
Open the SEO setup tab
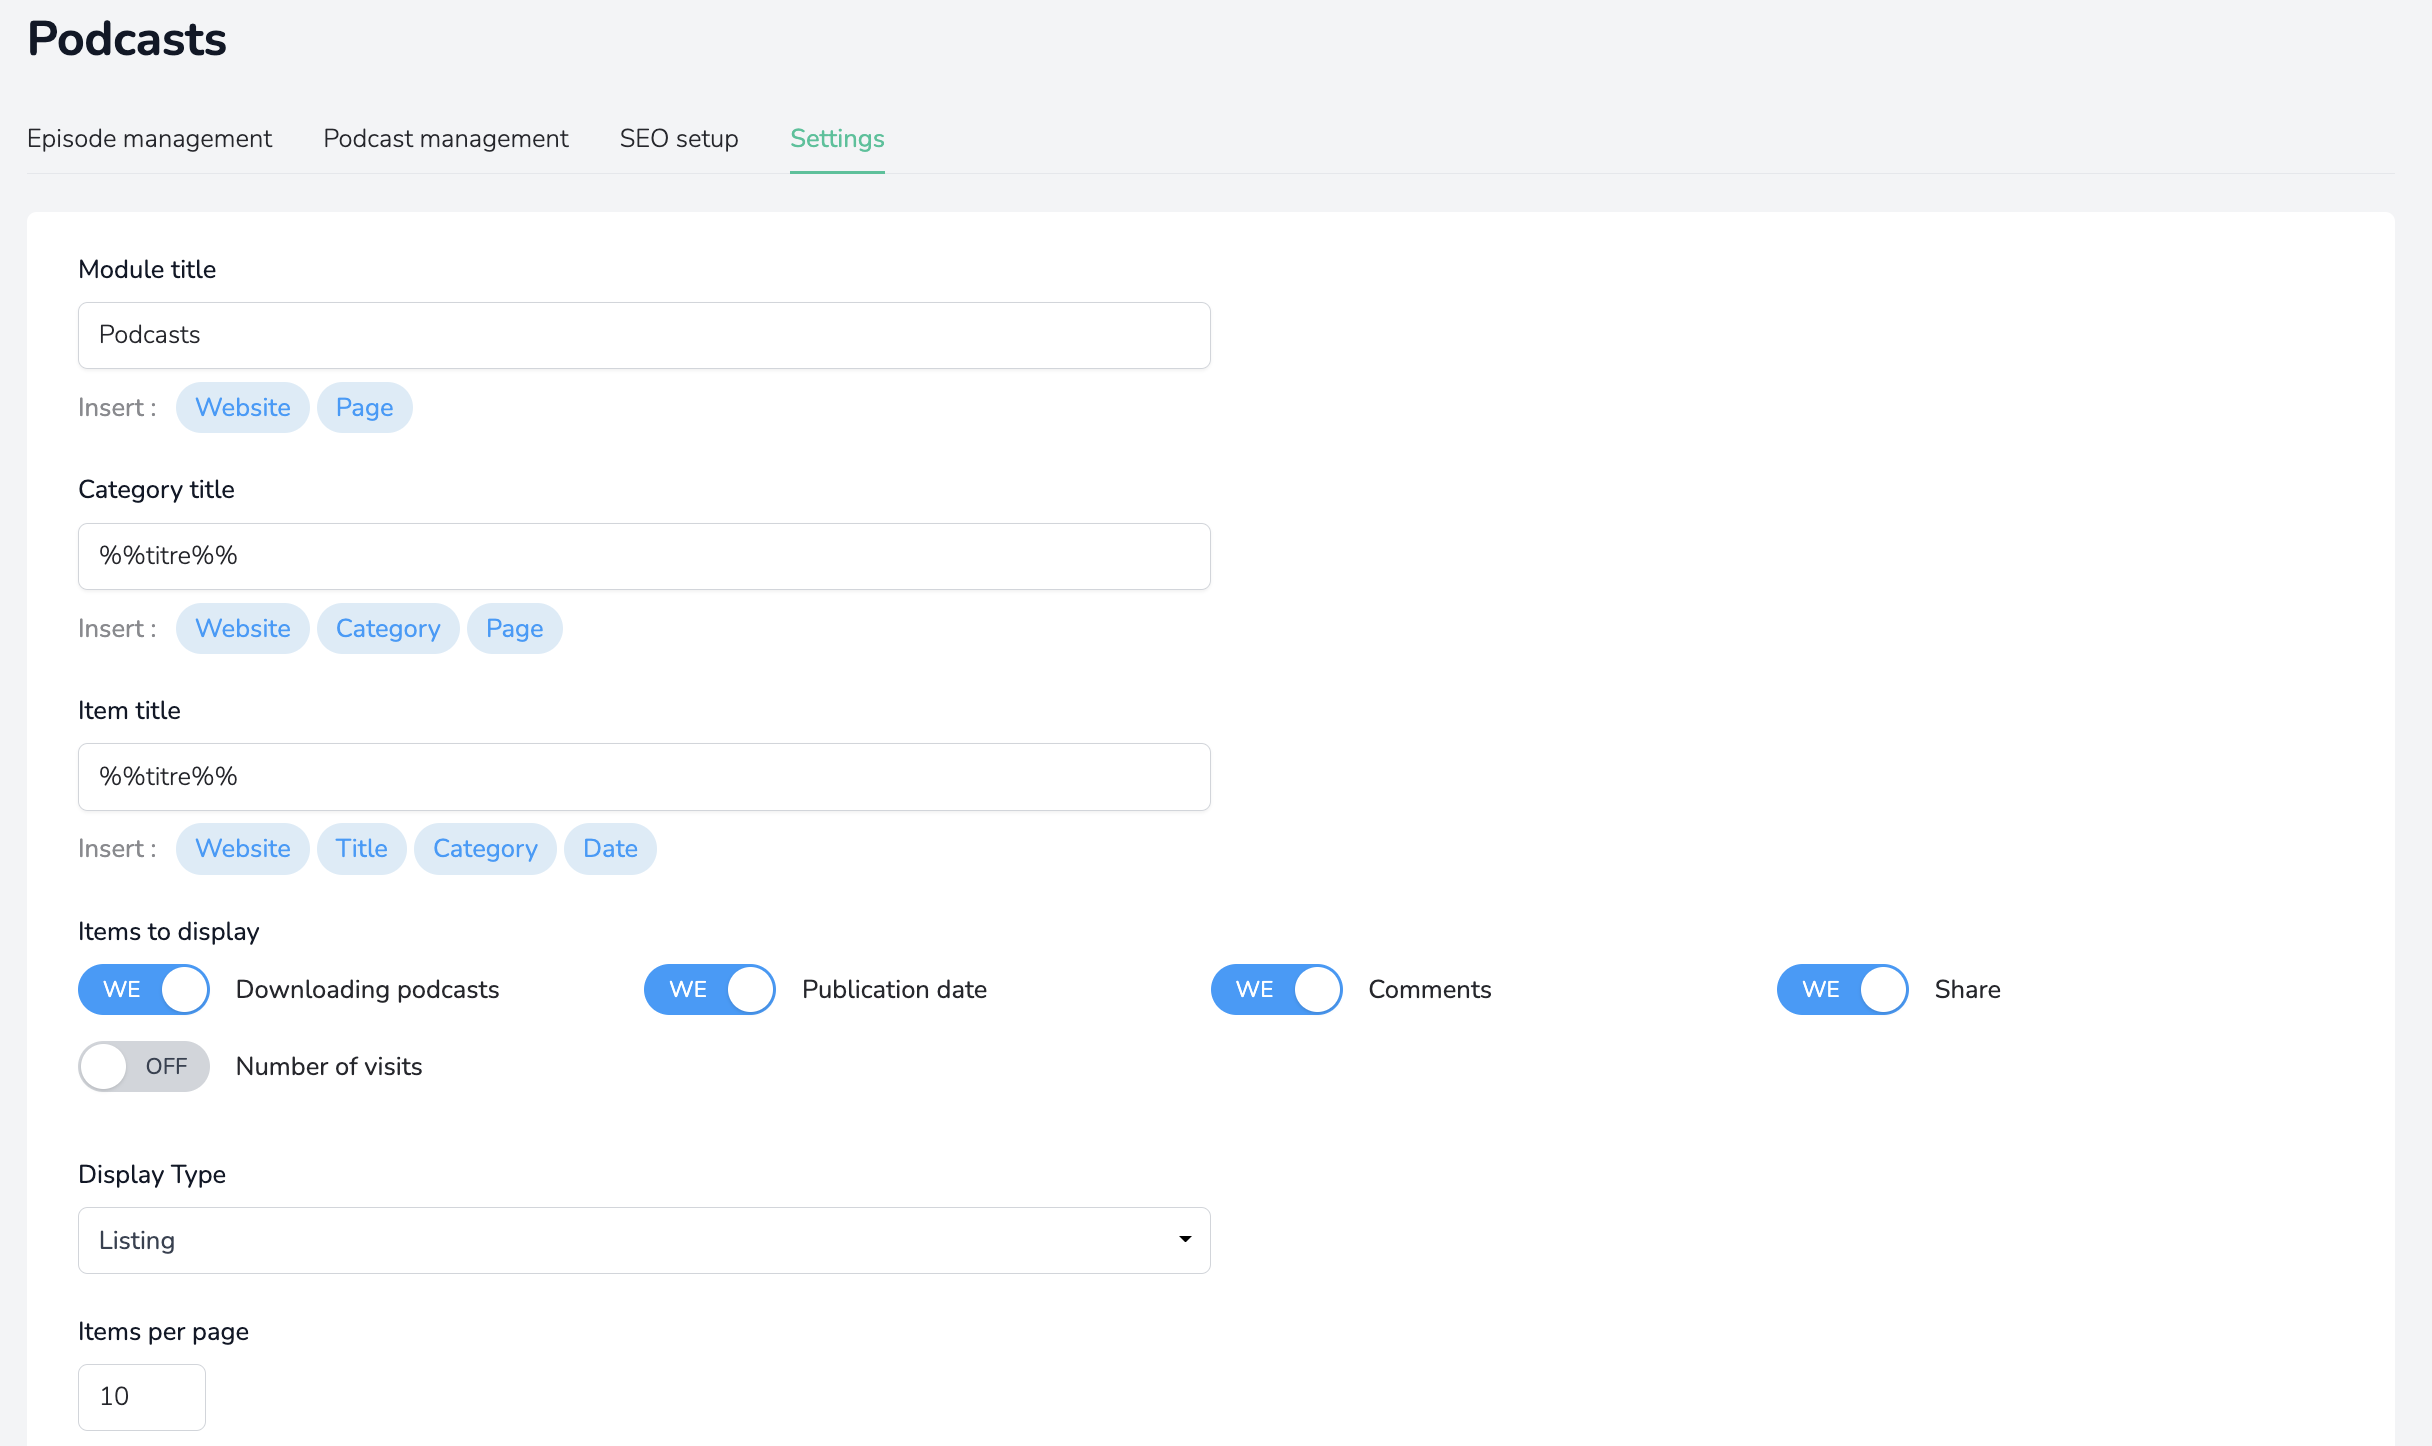tap(679, 138)
